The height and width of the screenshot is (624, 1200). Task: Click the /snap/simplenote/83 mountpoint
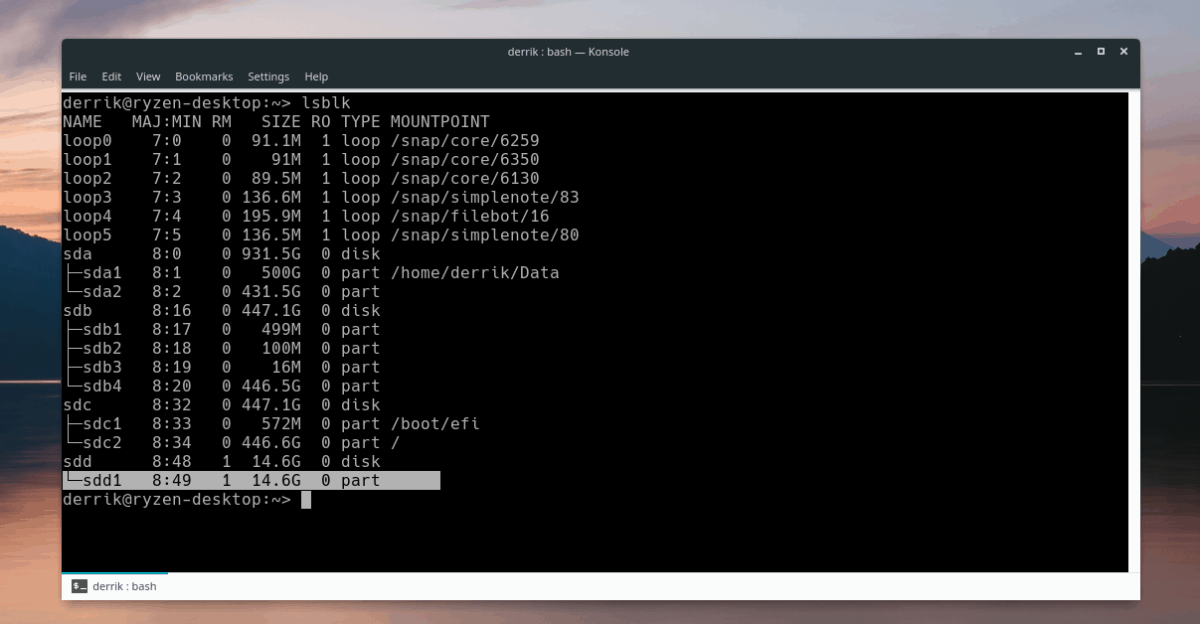pyautogui.click(x=485, y=197)
